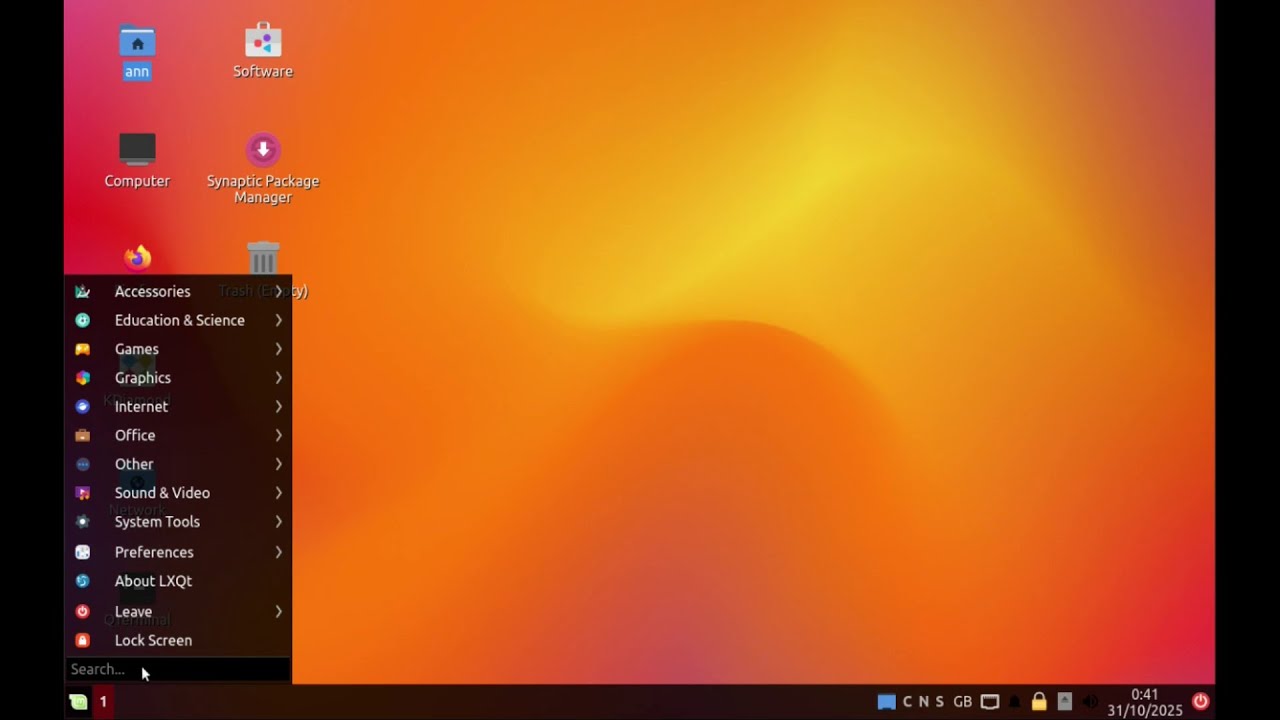
Task: Click the Sound & Video category icon
Action: (83, 493)
